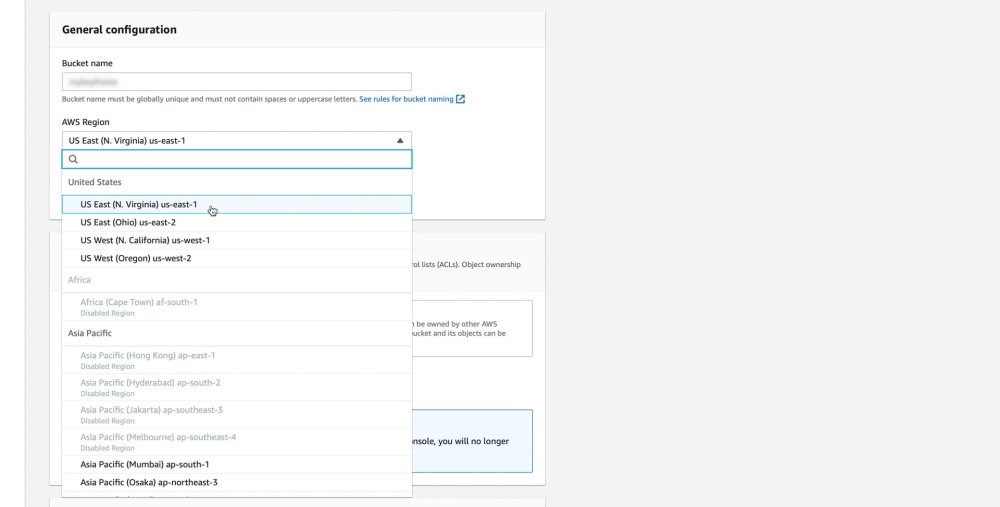Select Asia Pacific (Mumbai) ap-south-1
Image resolution: width=1000 pixels, height=507 pixels.
[237, 464]
